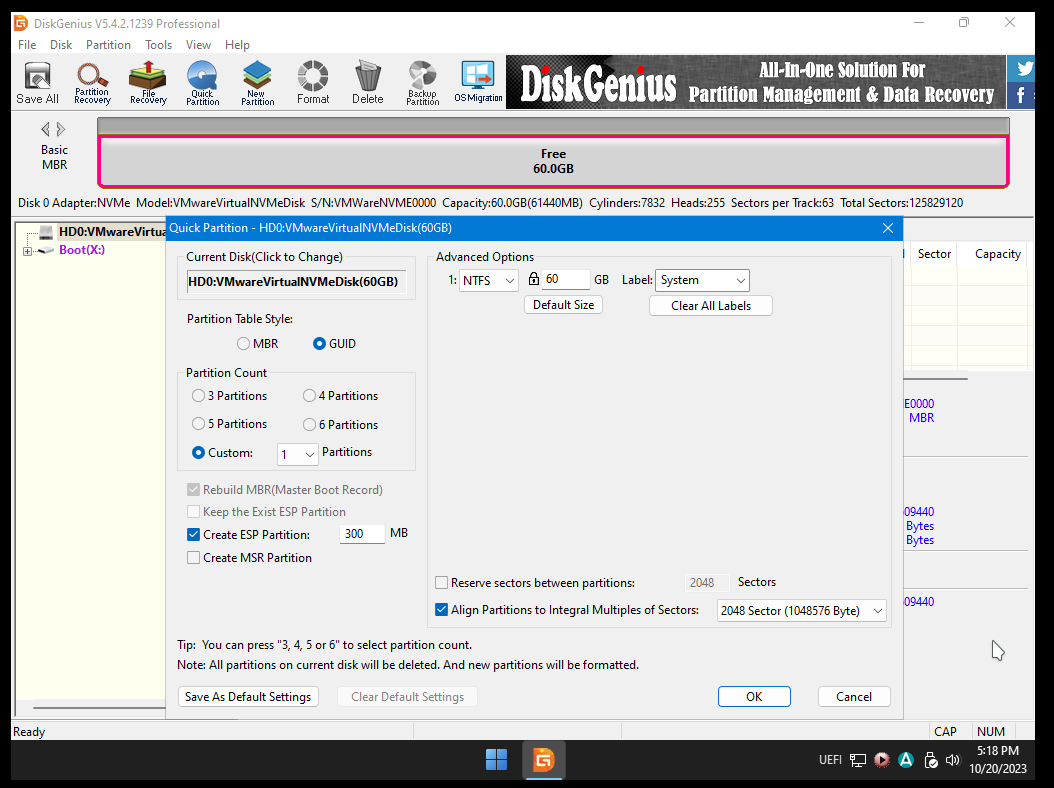Image resolution: width=1054 pixels, height=788 pixels.
Task: Toggle Align Partitions to Integral Multiples
Action: tap(442, 610)
